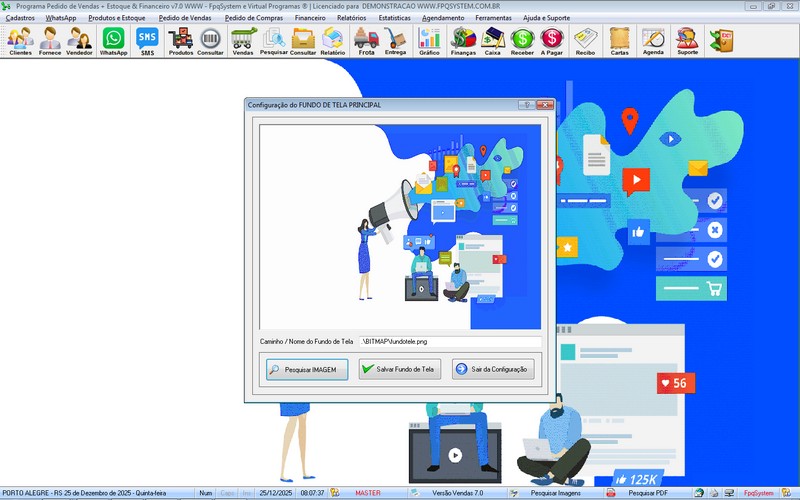Click the globe icon in status bar
Image resolution: width=800 pixels, height=500 pixels.
pos(699,493)
